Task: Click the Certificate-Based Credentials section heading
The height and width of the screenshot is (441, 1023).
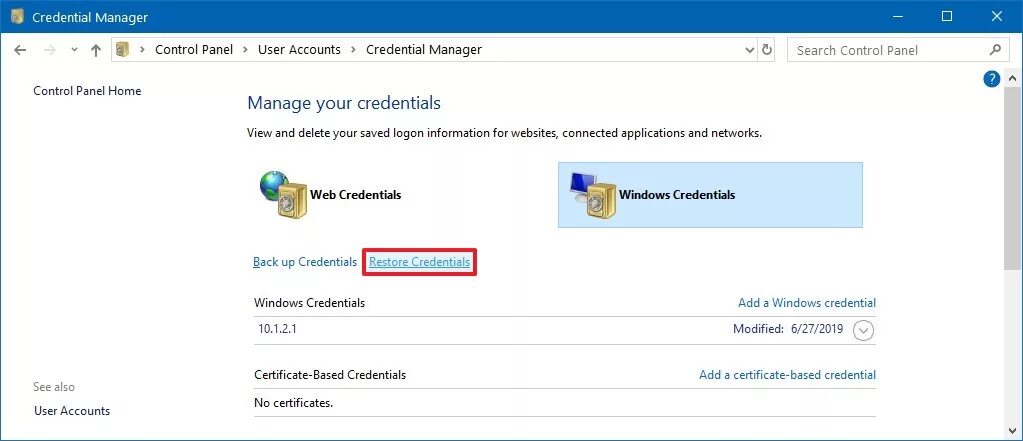Action: point(330,374)
